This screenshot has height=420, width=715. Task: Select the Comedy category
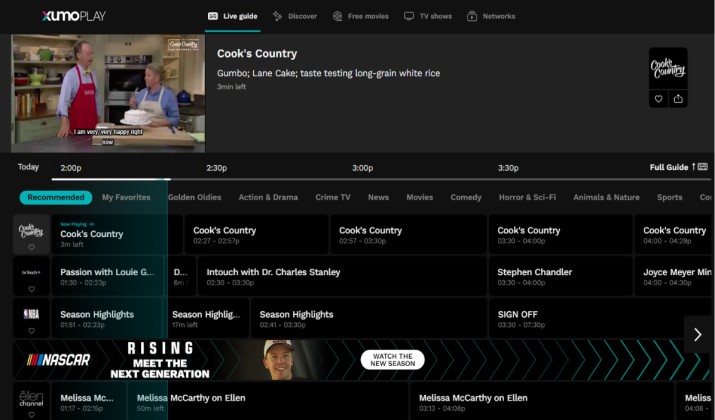(466, 197)
